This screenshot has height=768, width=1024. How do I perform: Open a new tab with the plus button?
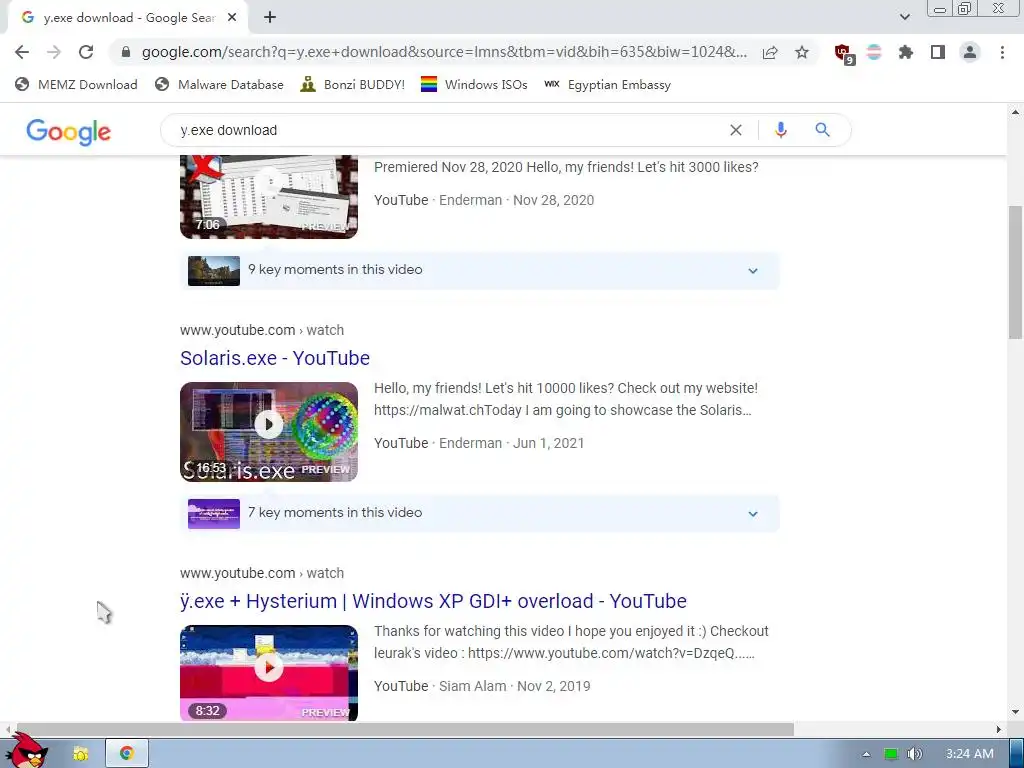270,18
